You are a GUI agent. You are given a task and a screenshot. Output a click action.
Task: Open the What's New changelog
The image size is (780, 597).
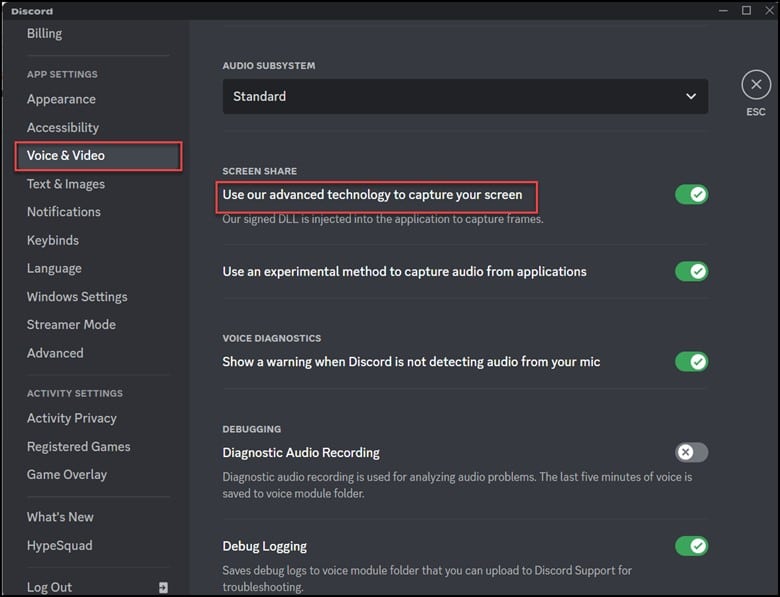(60, 517)
